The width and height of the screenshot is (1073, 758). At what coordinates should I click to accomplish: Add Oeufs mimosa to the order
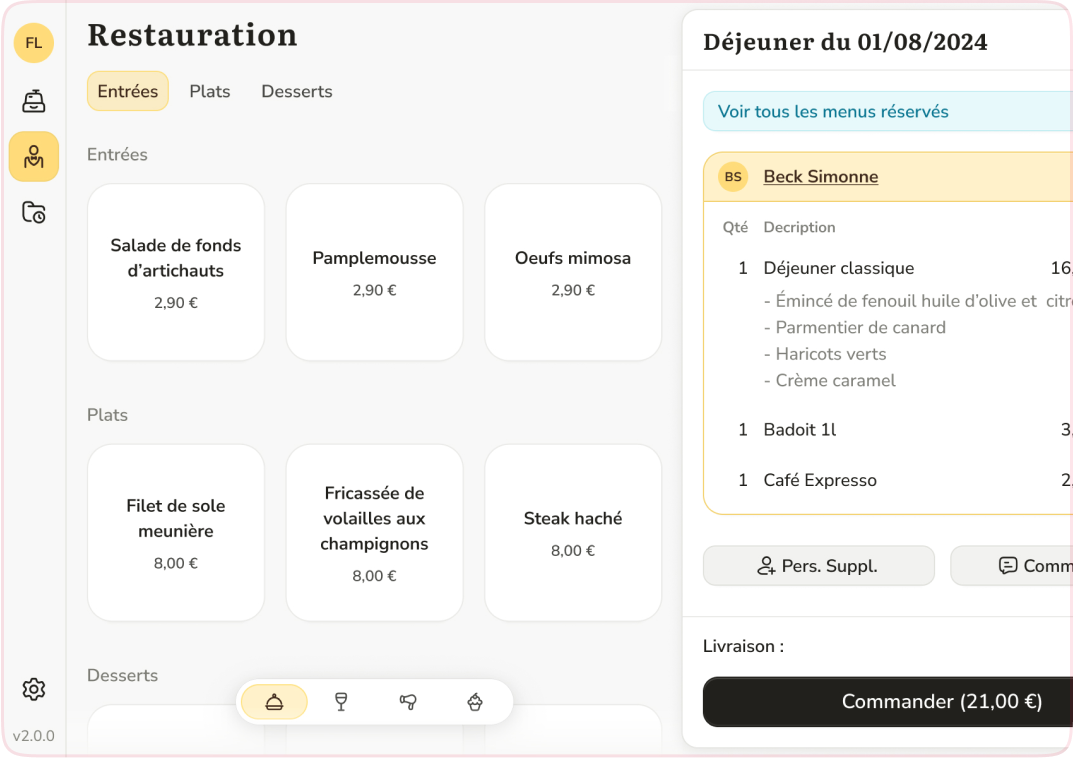tap(573, 272)
